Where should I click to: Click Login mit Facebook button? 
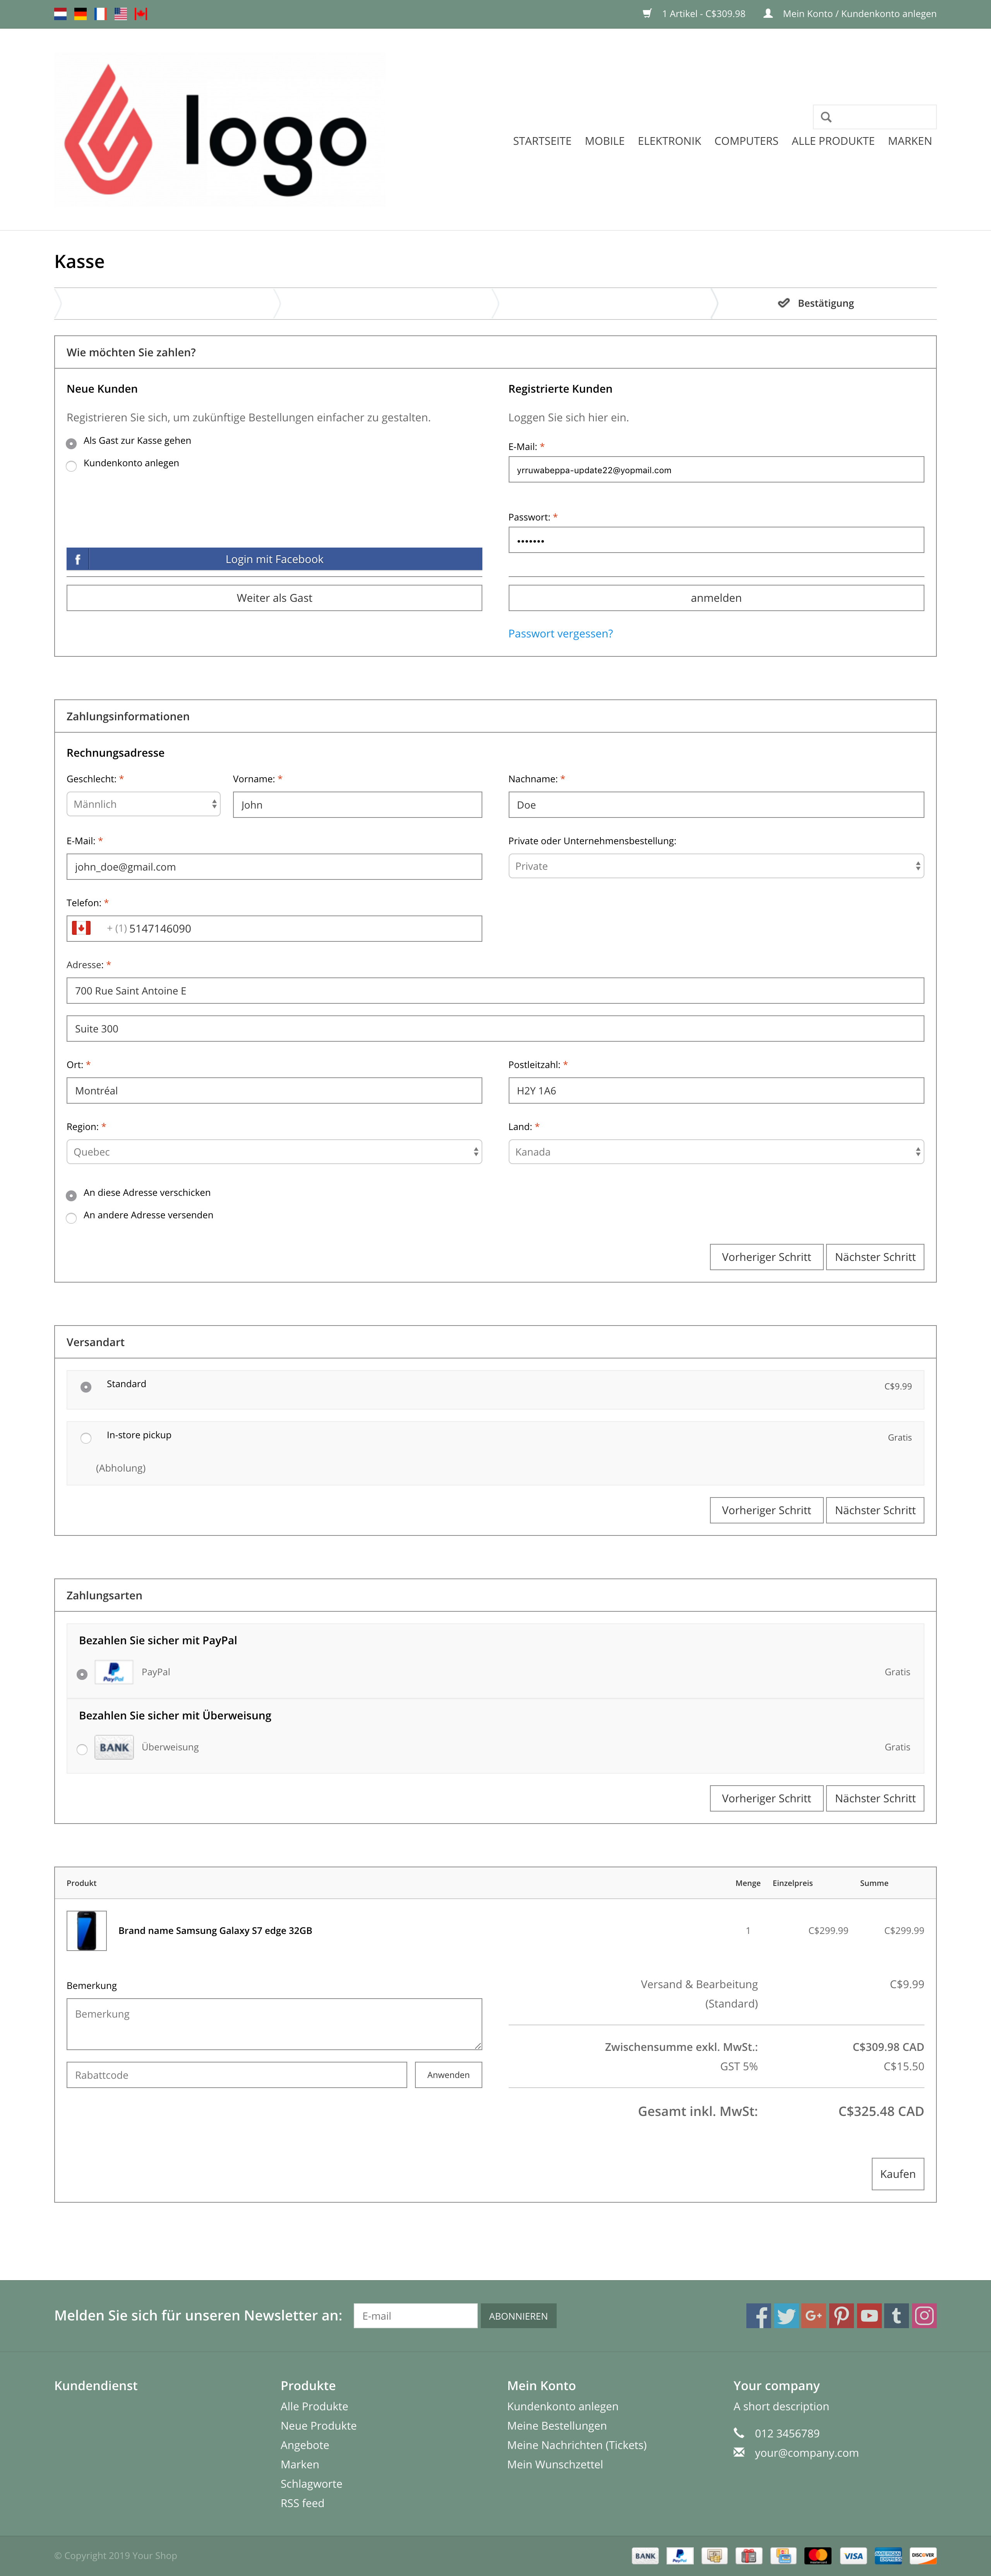point(274,559)
